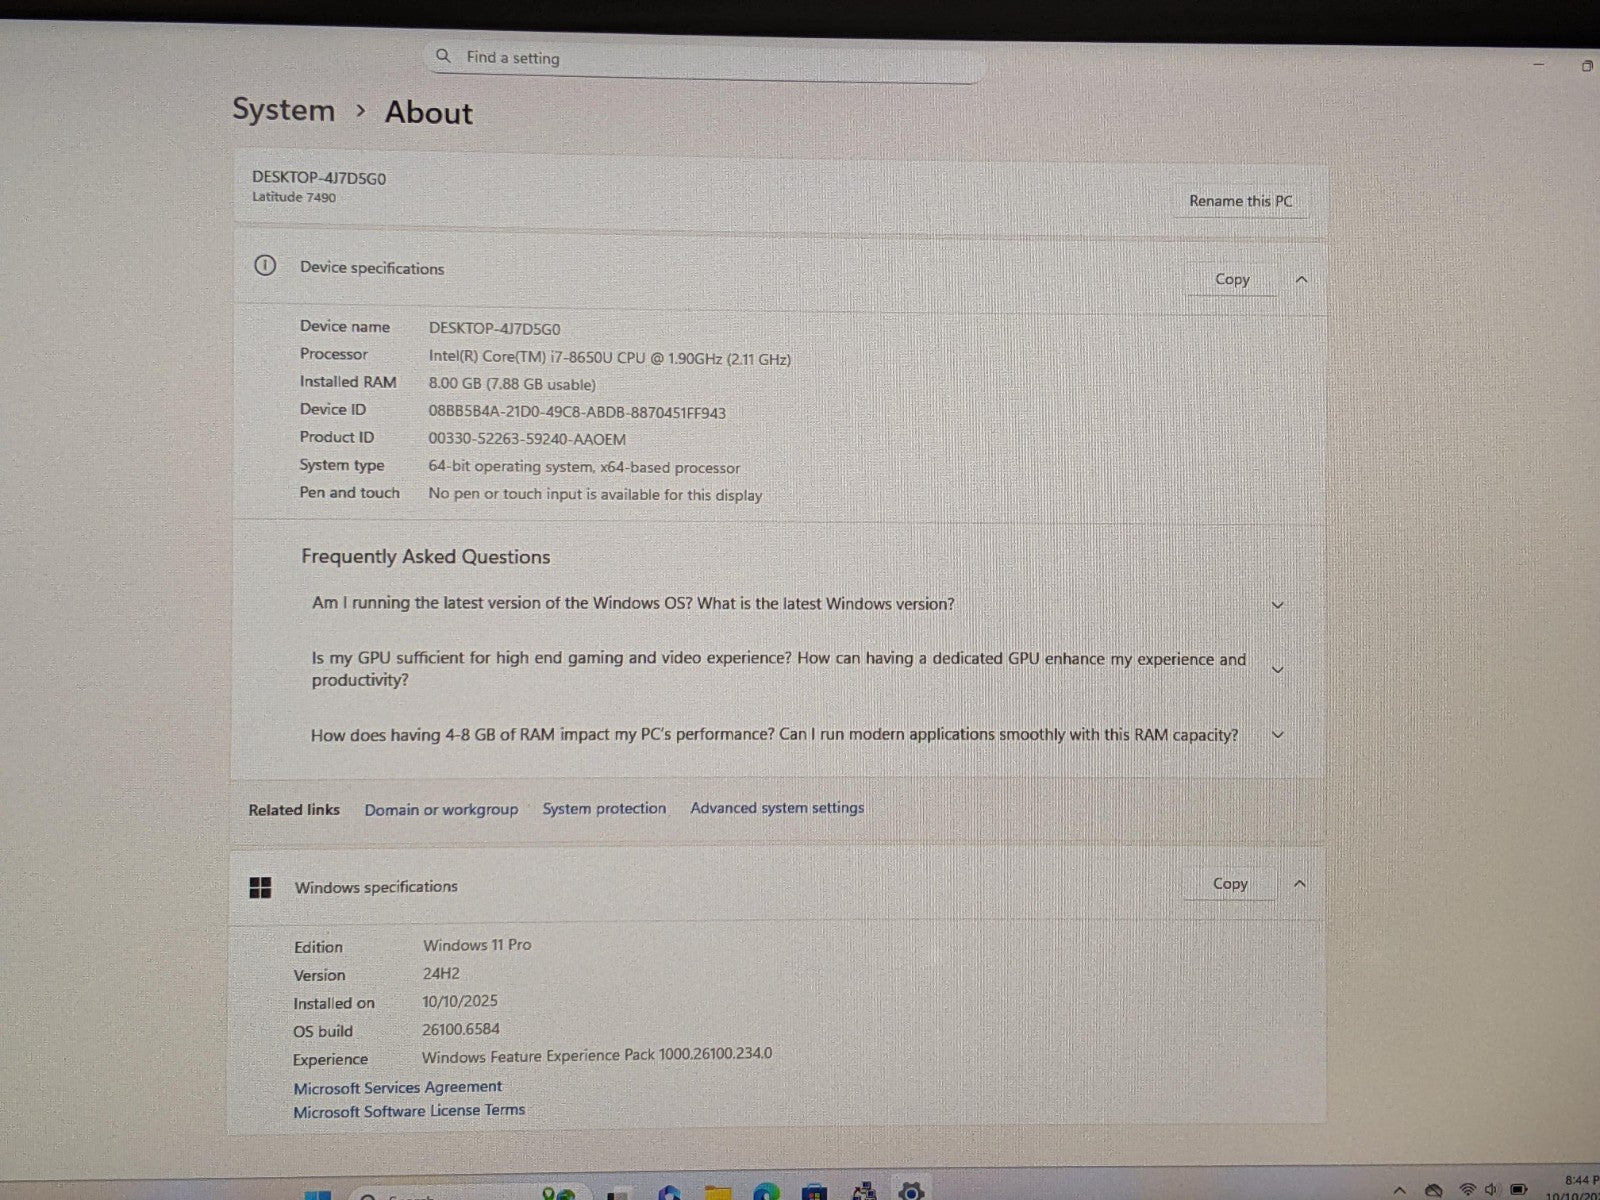Open Microsoft Store from the taskbar
The image size is (1600, 1200).
click(815, 1192)
